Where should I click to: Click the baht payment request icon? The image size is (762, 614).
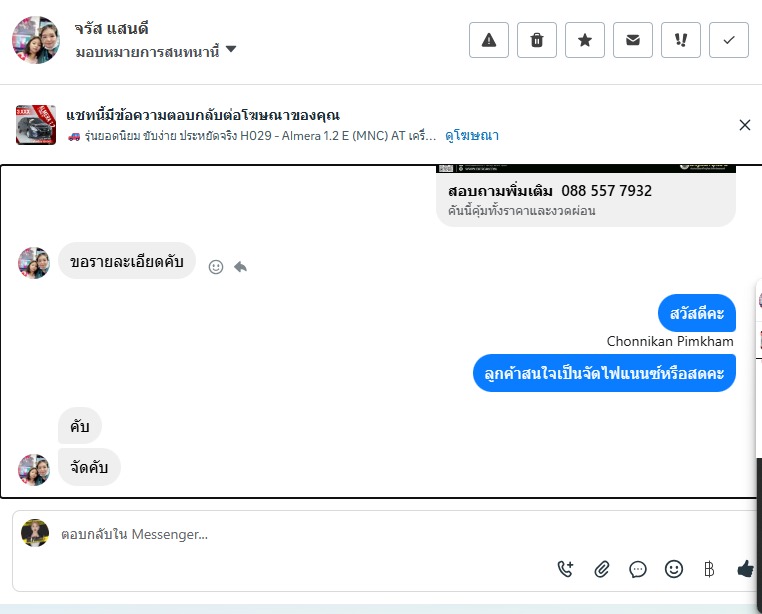tap(709, 569)
